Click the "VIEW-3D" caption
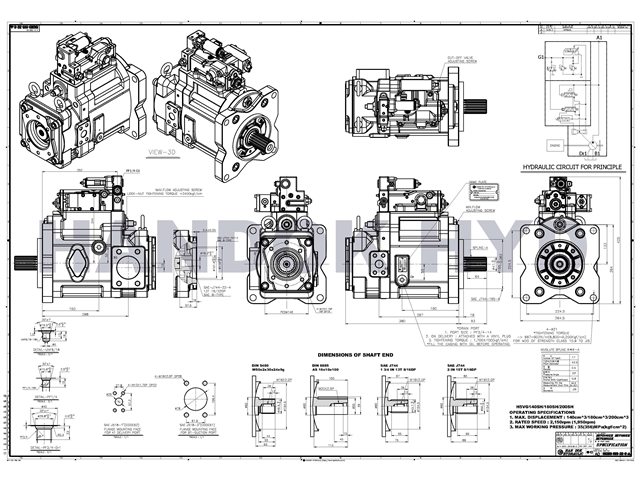Screen dimensions: 640x480 click(x=162, y=152)
